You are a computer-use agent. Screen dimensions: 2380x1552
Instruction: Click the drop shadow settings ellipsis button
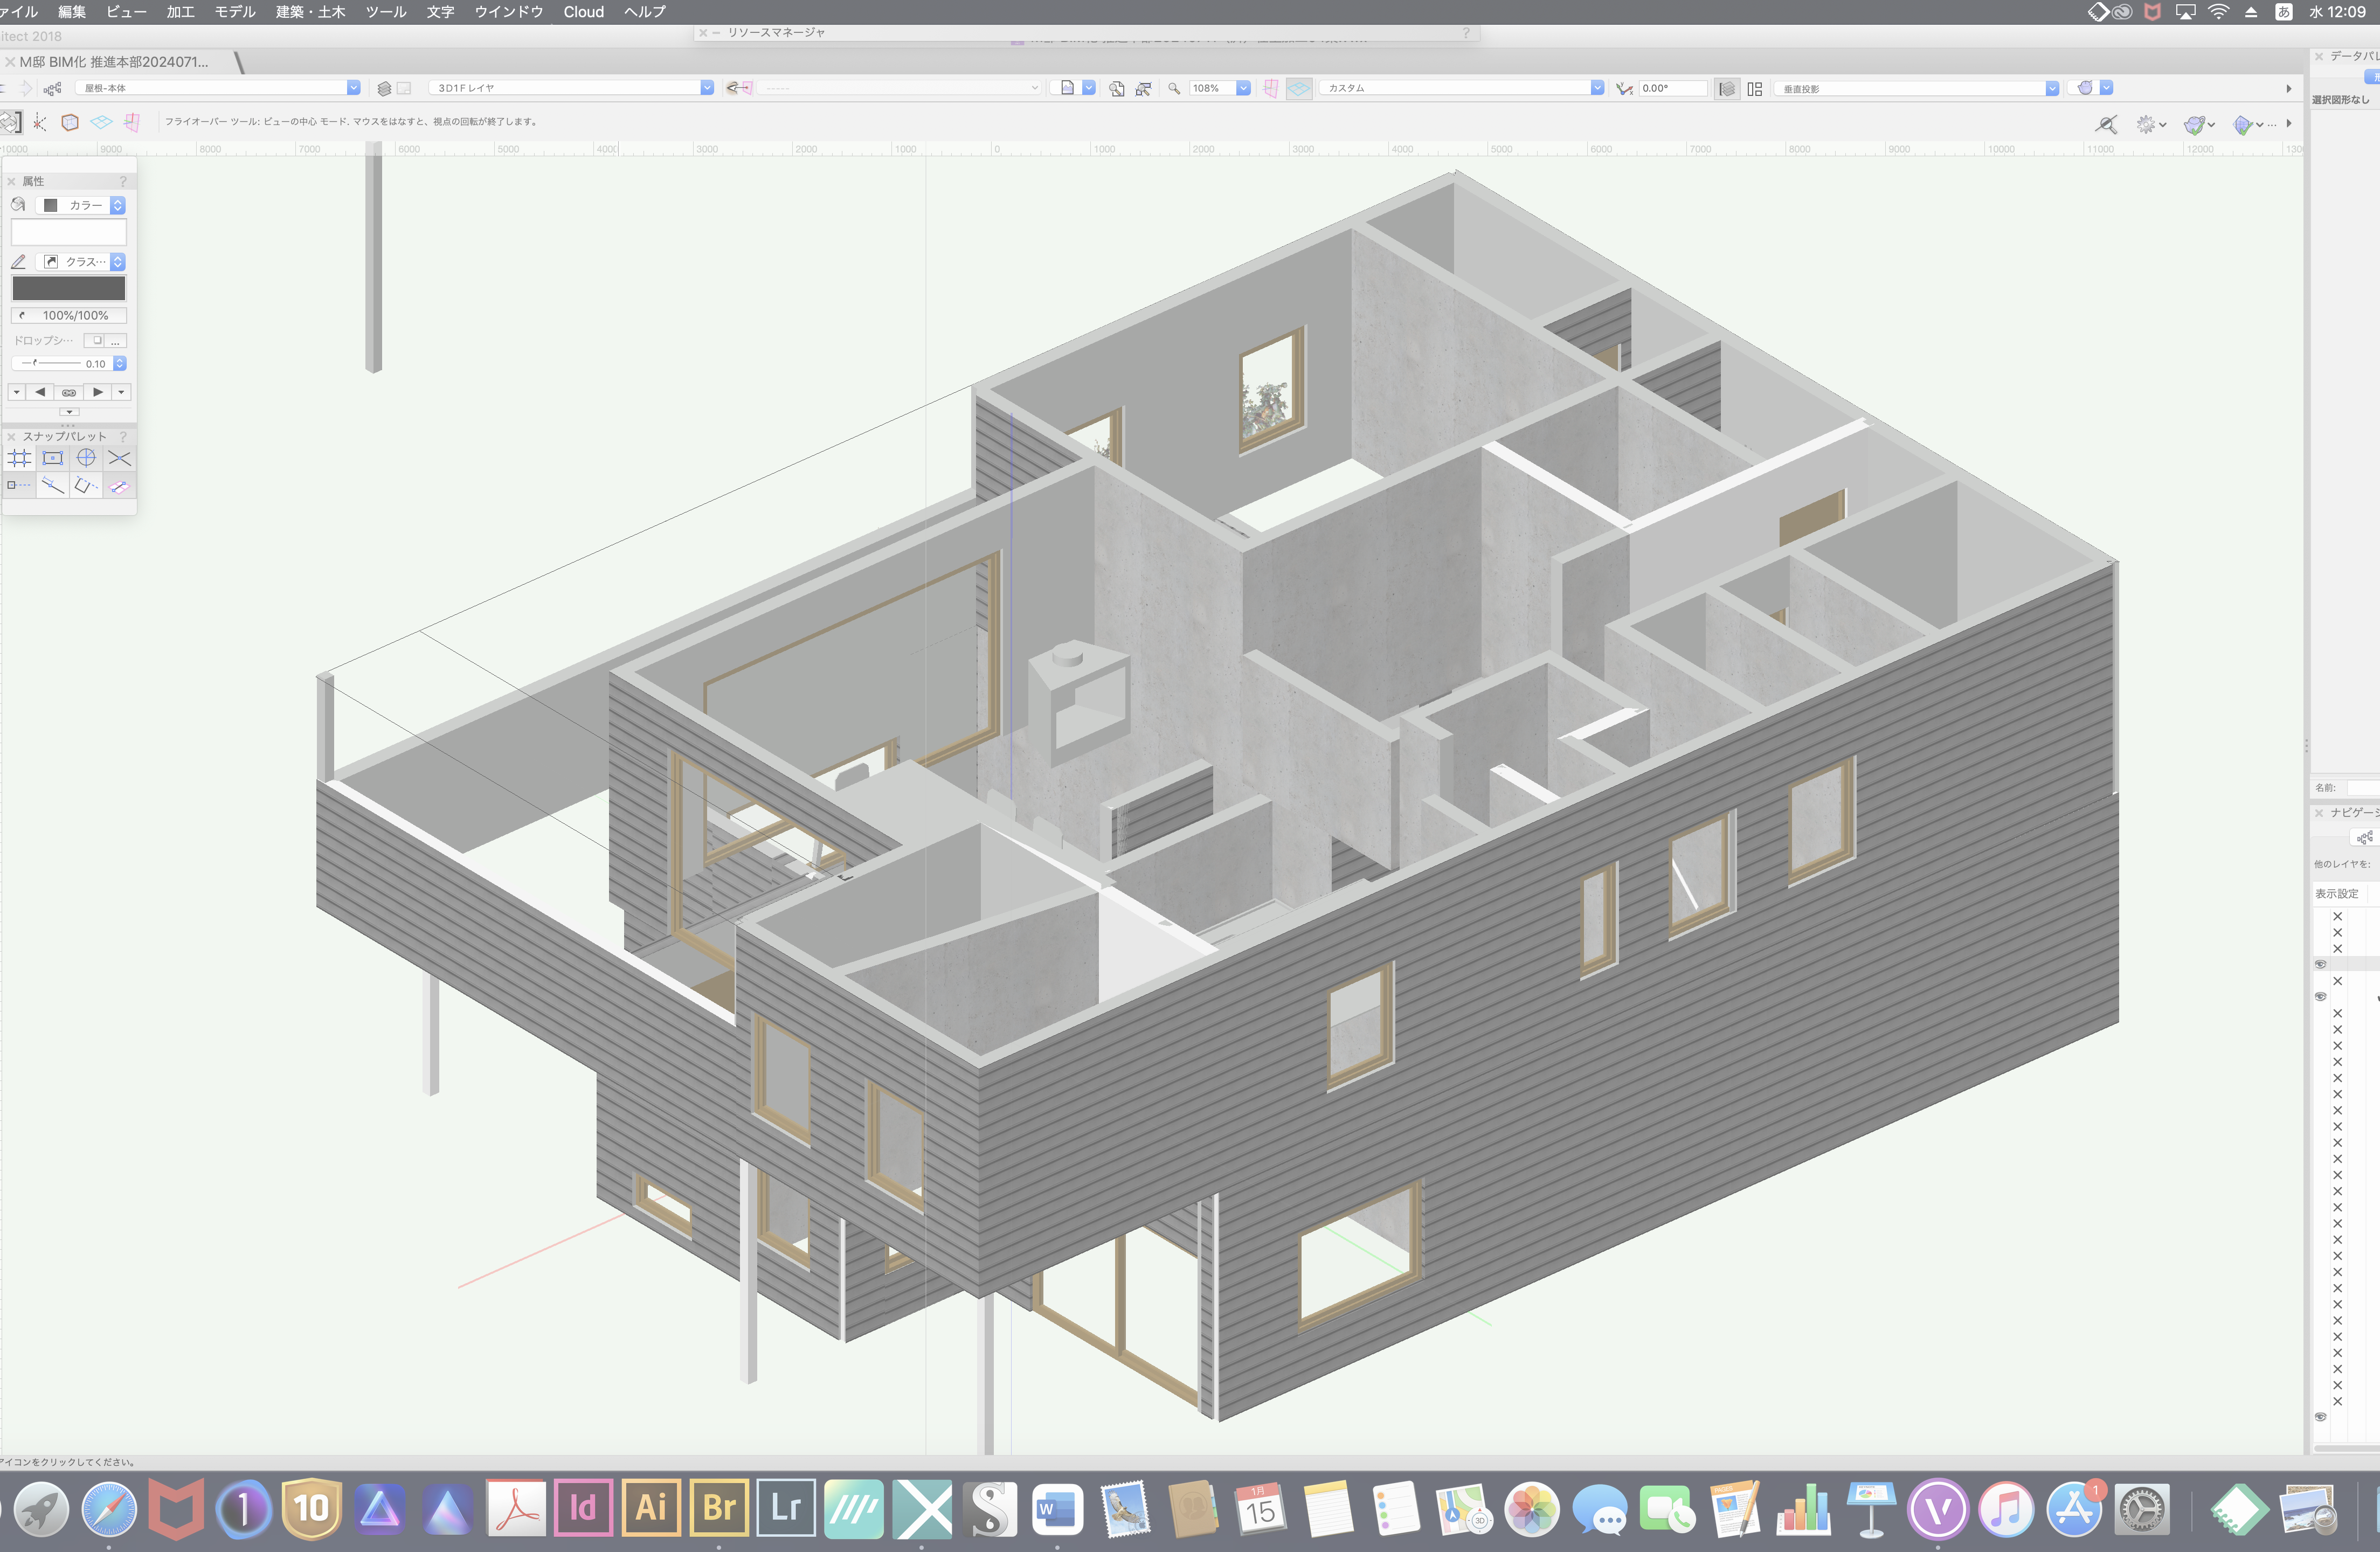pos(116,340)
